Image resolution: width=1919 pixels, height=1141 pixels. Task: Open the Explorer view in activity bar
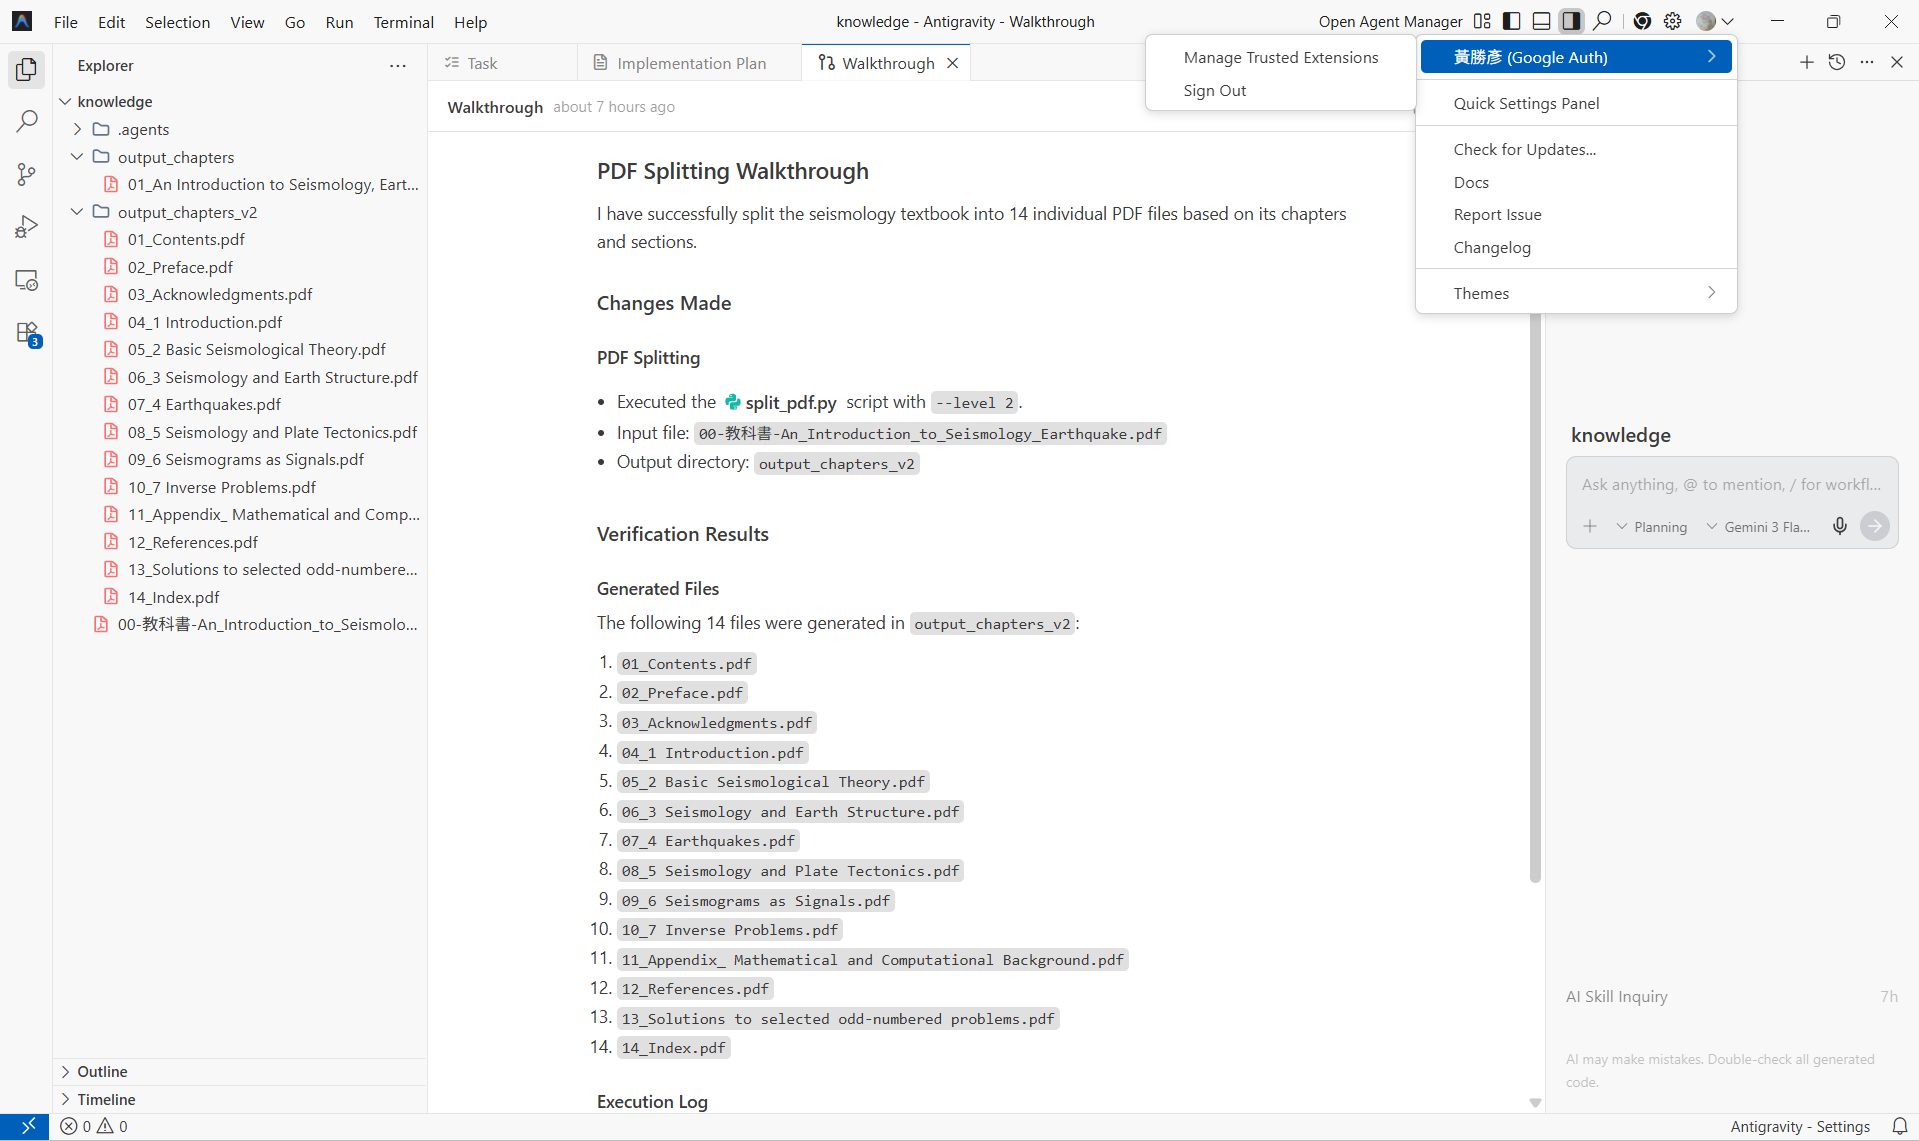[27, 69]
